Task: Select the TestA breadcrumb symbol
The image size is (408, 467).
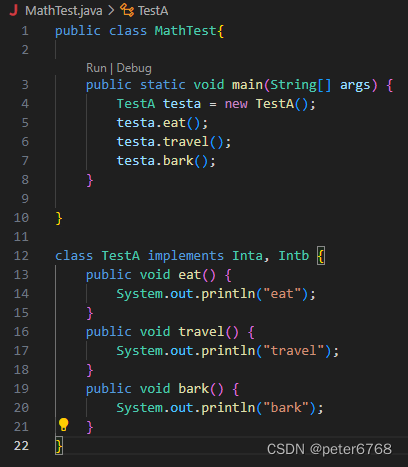Action: tap(153, 11)
